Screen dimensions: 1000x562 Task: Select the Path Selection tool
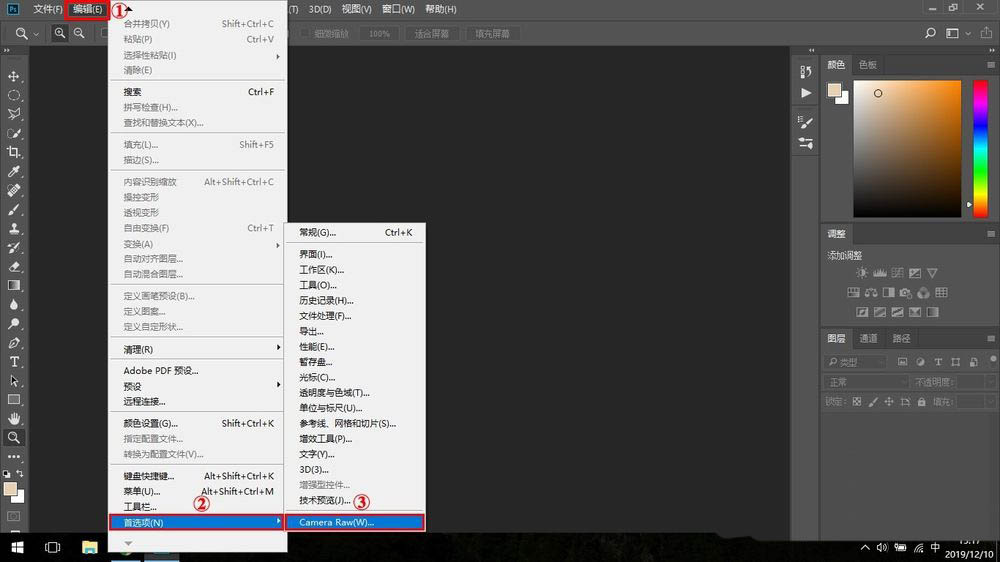pos(13,381)
